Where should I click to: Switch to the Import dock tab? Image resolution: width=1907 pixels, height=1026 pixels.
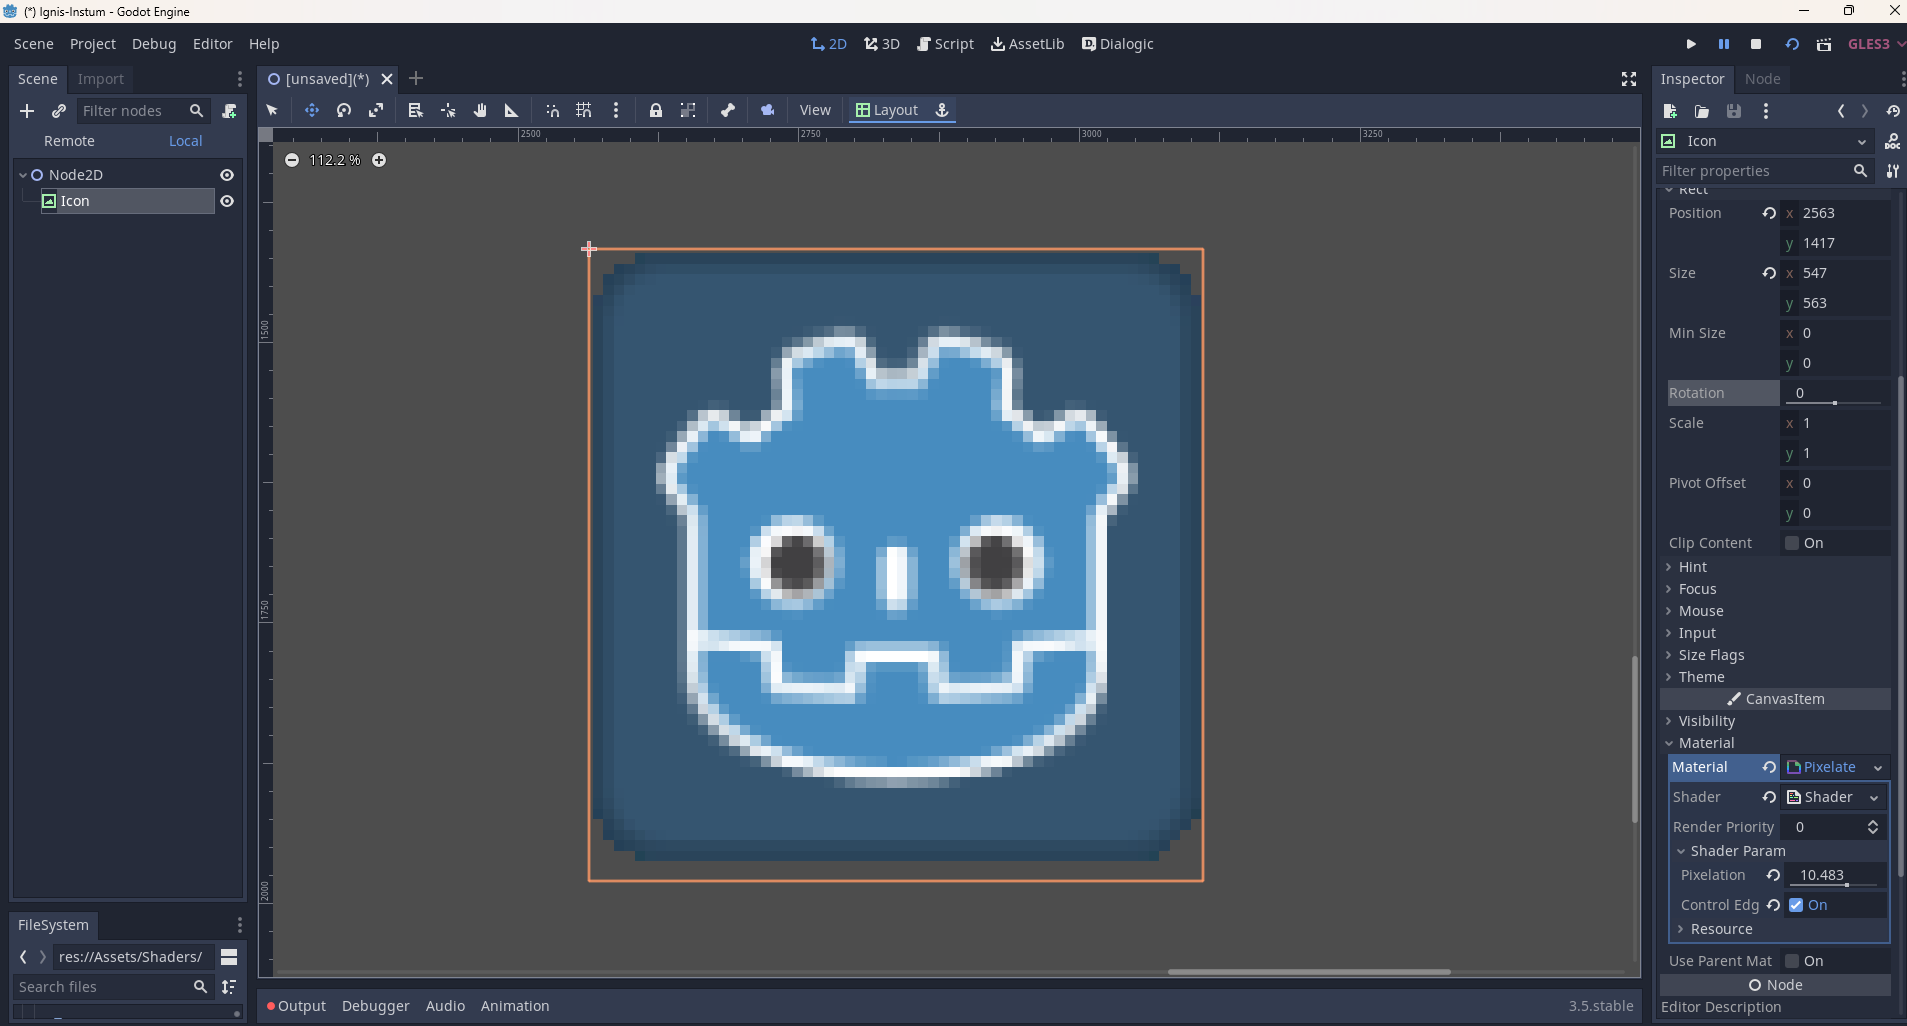(101, 79)
